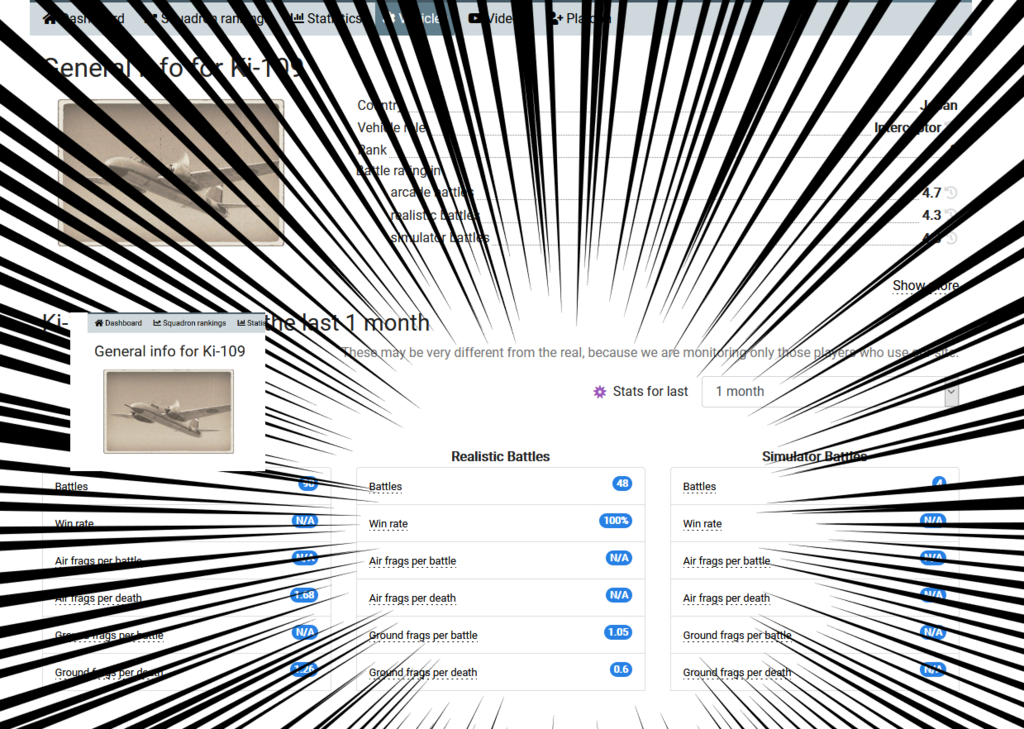Click the '100%' win rate badge
Screen dimensions: 1024x729
pyautogui.click(x=616, y=521)
